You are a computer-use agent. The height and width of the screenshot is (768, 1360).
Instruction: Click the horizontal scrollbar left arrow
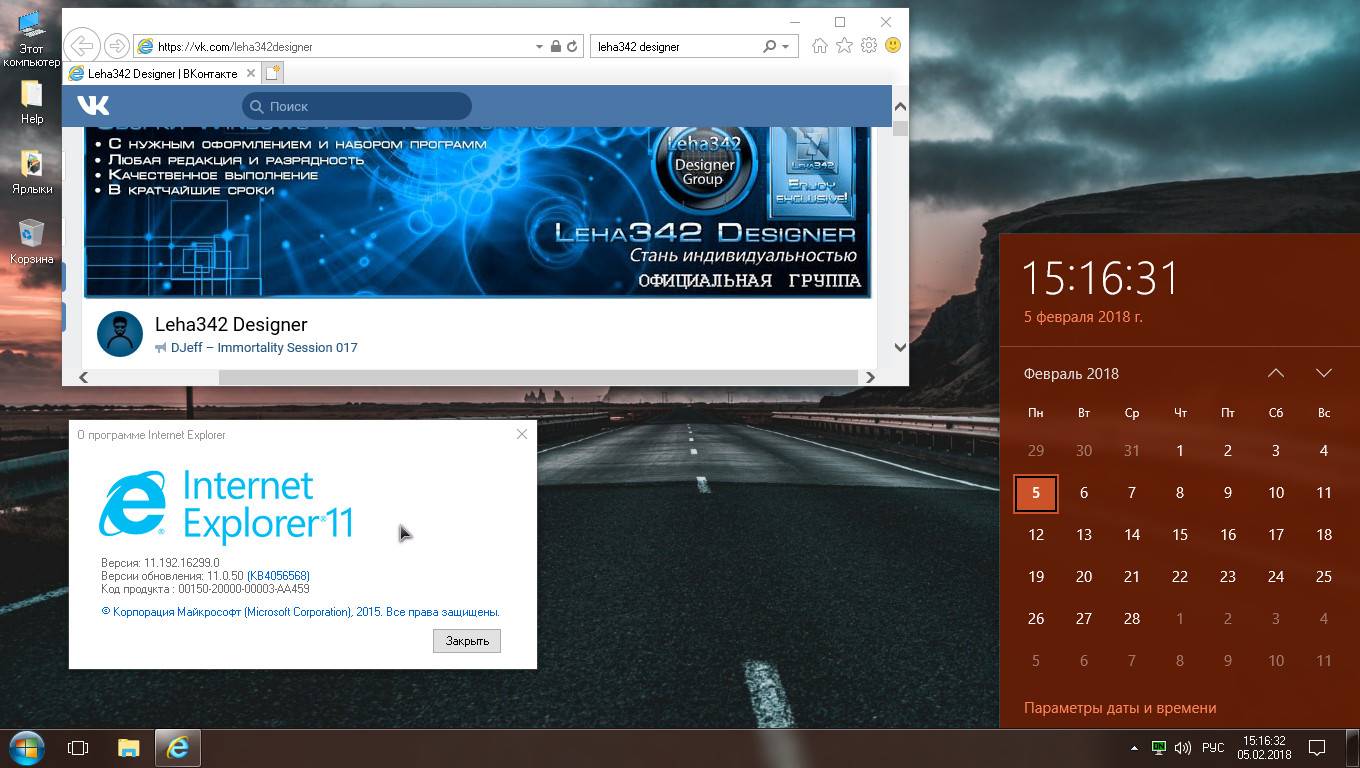click(x=83, y=377)
